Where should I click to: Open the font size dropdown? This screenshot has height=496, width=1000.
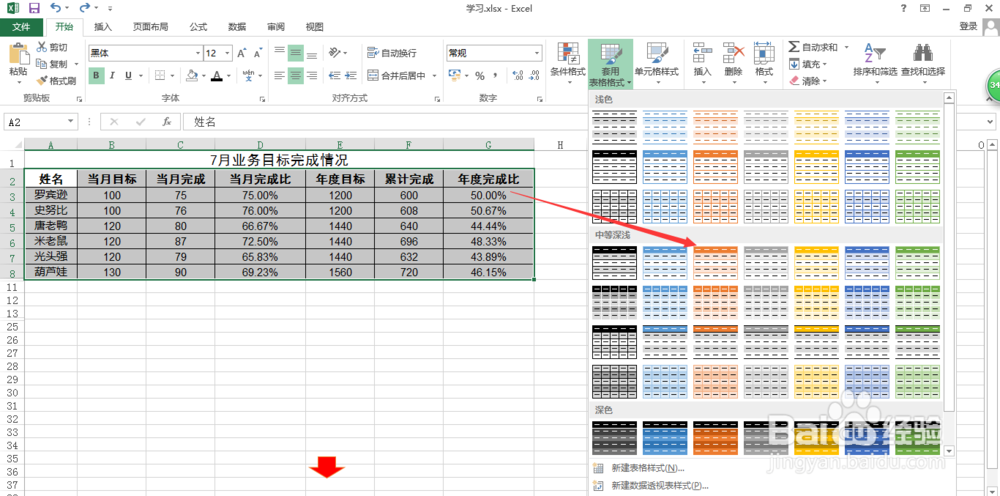229,54
